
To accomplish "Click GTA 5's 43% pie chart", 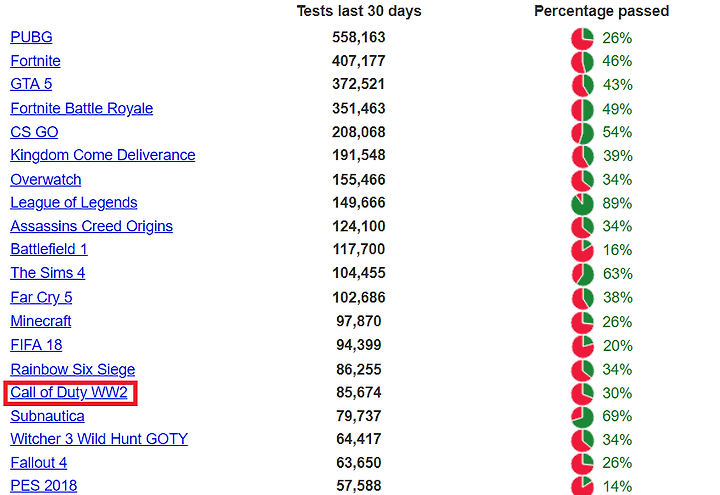I will [x=582, y=85].
